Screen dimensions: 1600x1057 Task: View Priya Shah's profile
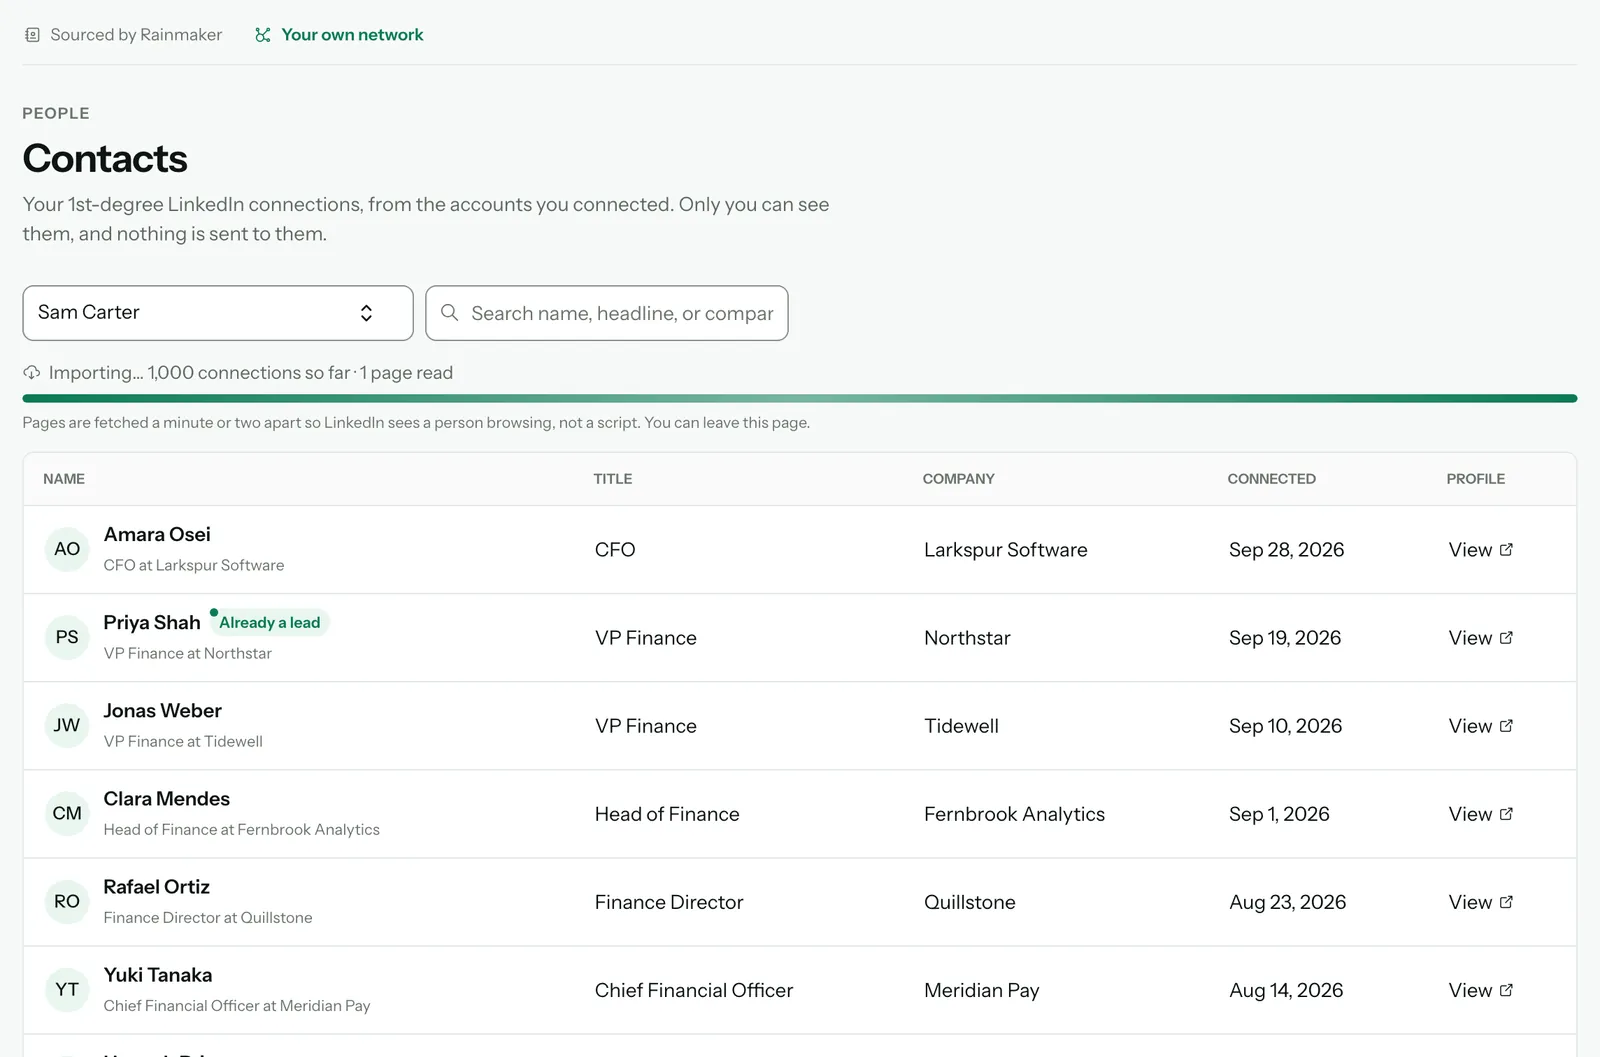pos(1480,638)
